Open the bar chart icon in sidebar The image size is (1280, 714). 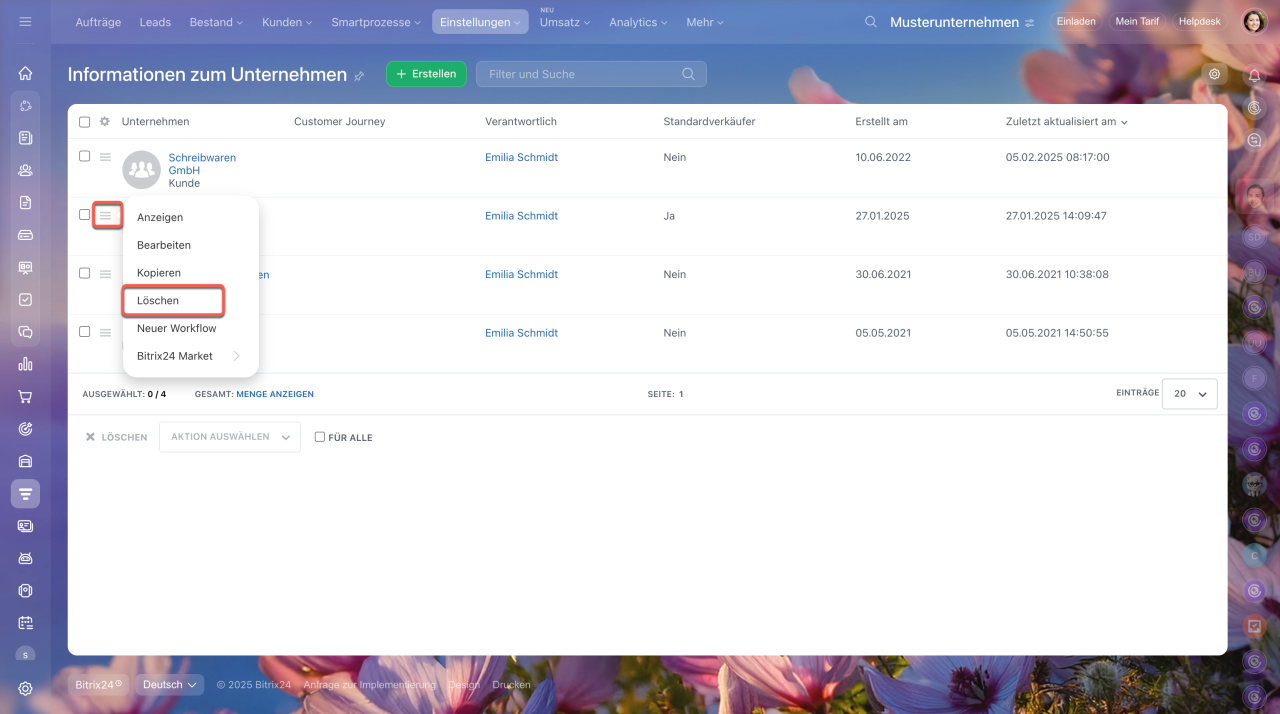(x=25, y=364)
